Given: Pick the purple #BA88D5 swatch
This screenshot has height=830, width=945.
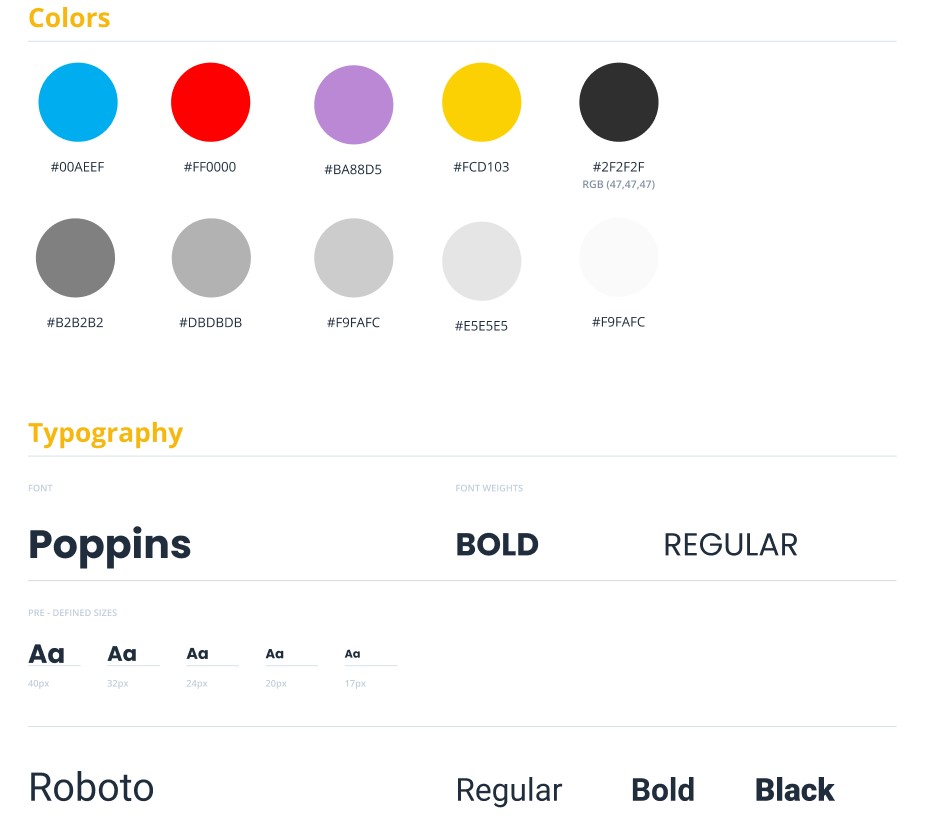Looking at the screenshot, I should (x=354, y=105).
